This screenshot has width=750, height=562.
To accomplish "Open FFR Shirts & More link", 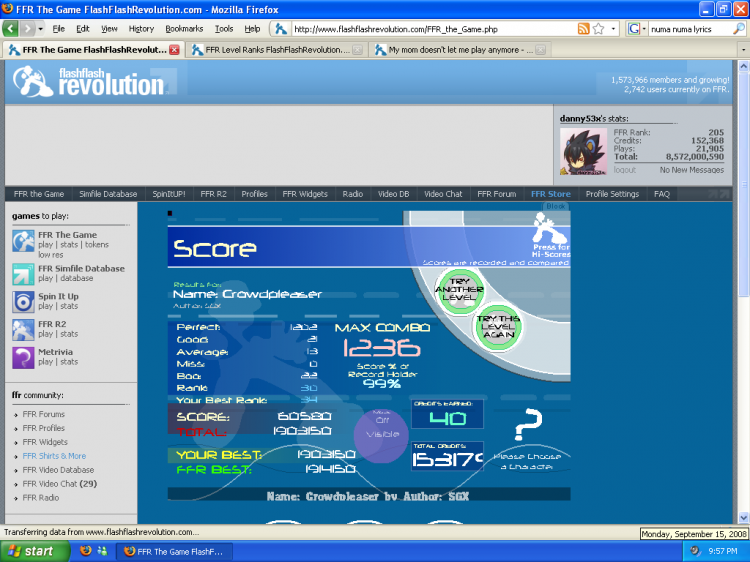I will (54, 456).
